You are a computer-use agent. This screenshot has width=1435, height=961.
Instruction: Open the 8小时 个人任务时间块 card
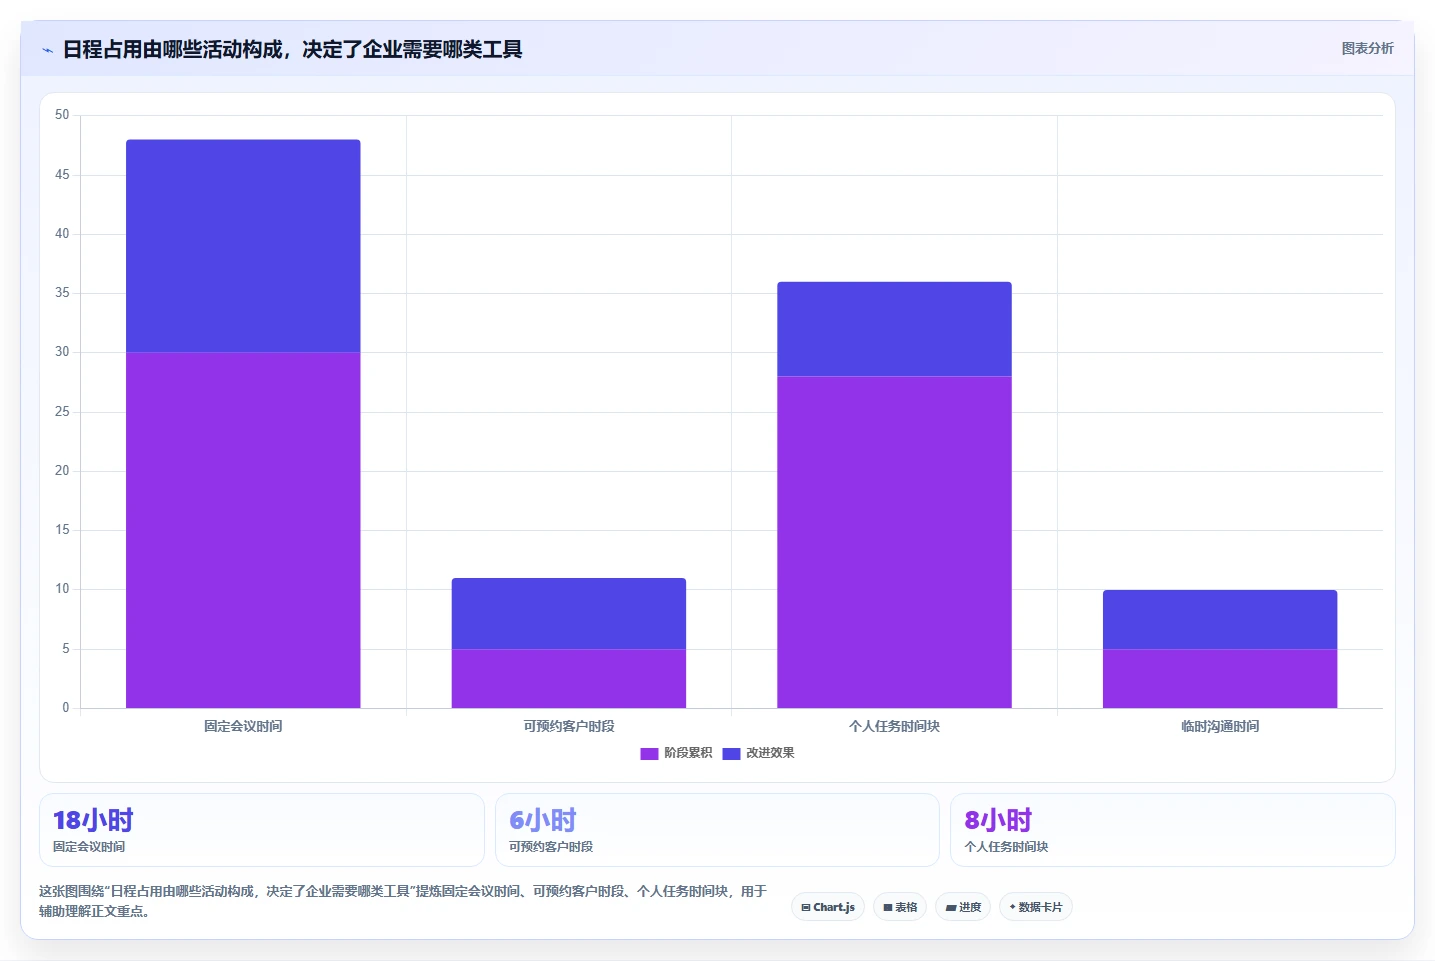1172,830
